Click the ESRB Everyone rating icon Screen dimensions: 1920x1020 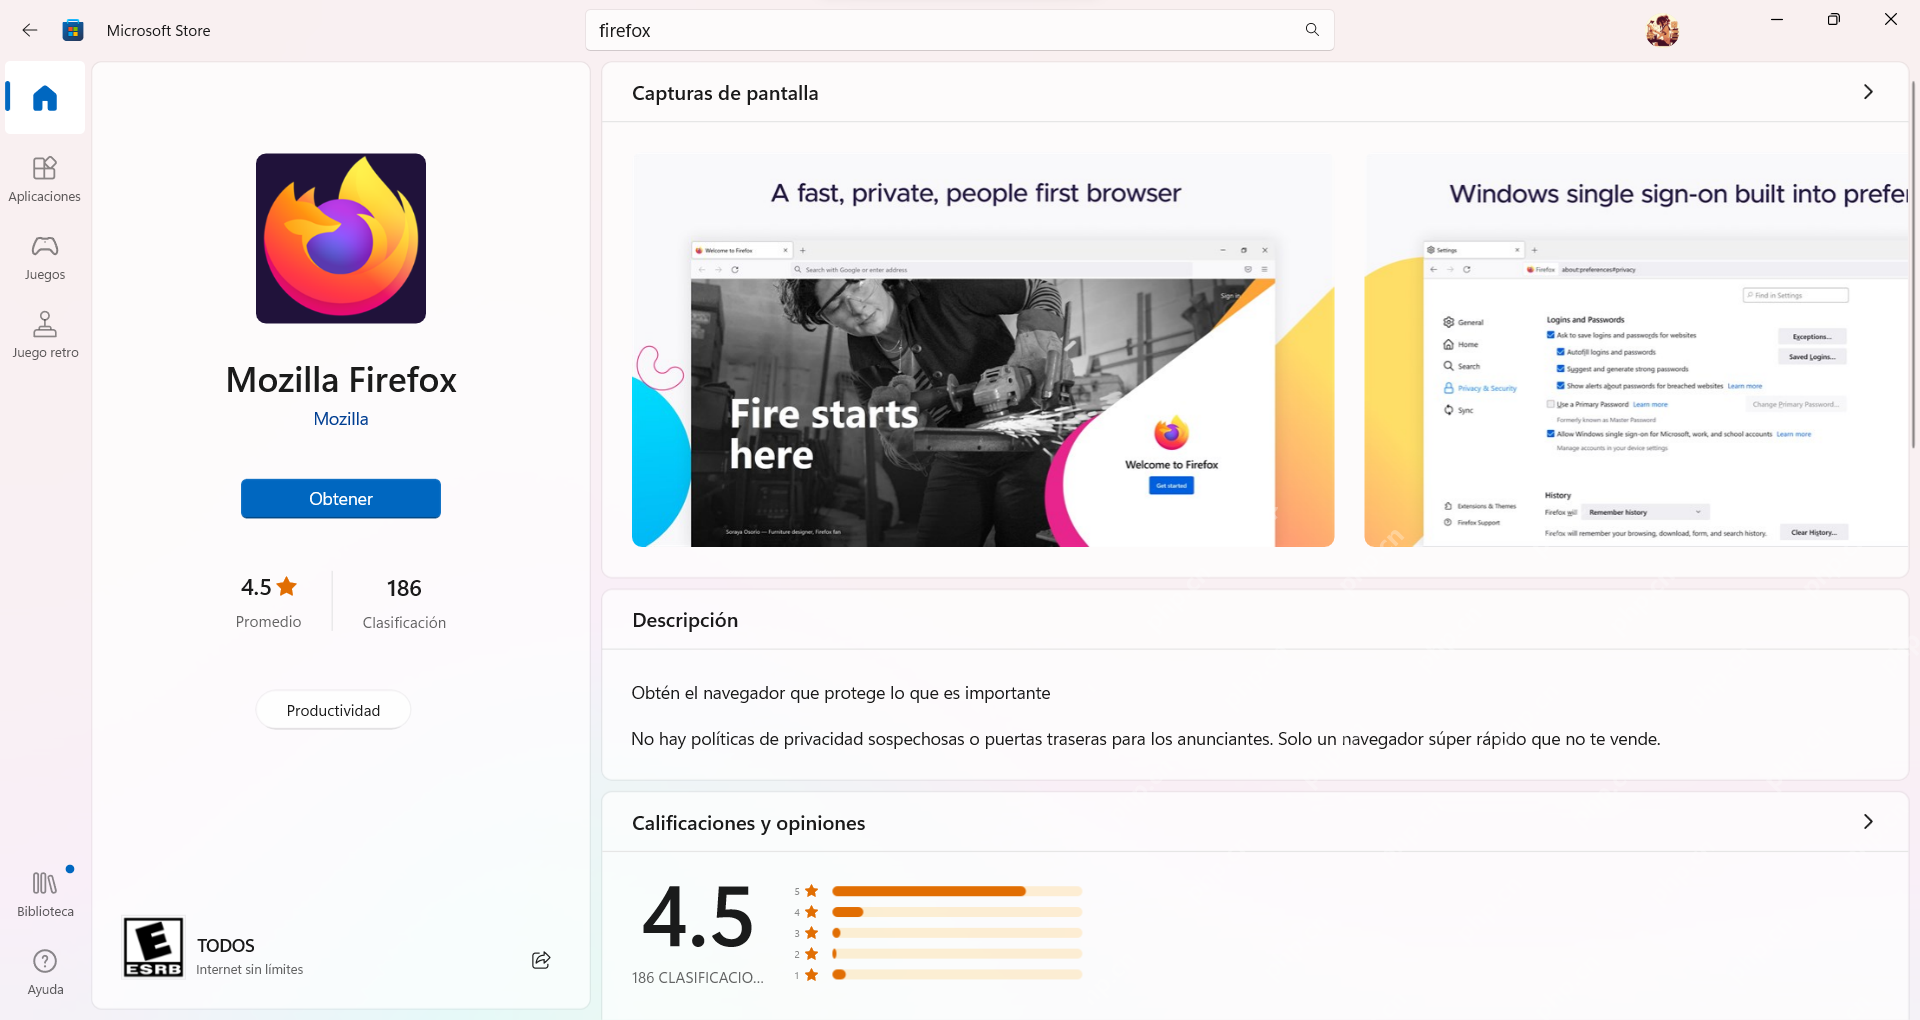(x=153, y=947)
